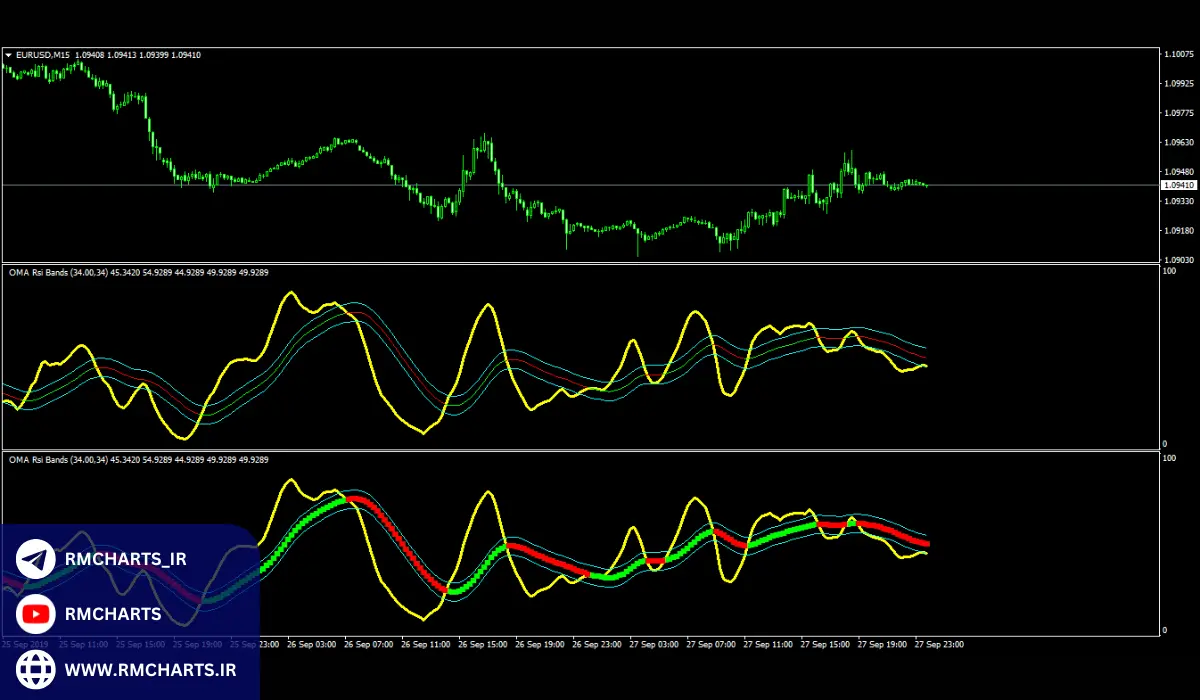Viewport: 1200px width, 700px height.
Task: Click the YouTube play icon
Action: (x=36, y=614)
